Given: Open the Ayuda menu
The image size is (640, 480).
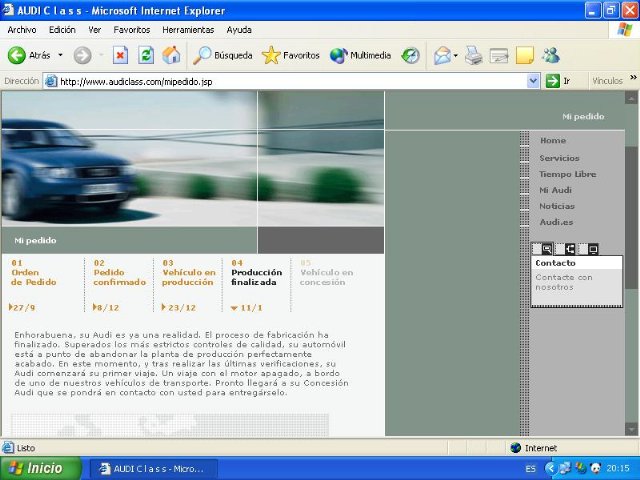Looking at the screenshot, I should tap(239, 30).
